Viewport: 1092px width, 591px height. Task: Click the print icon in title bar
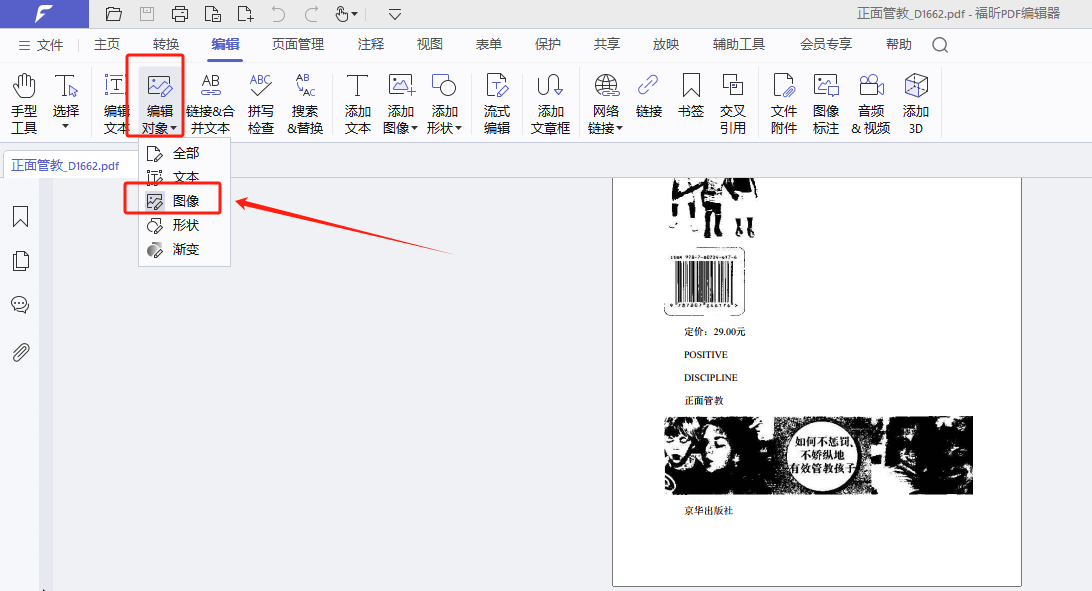tap(180, 14)
